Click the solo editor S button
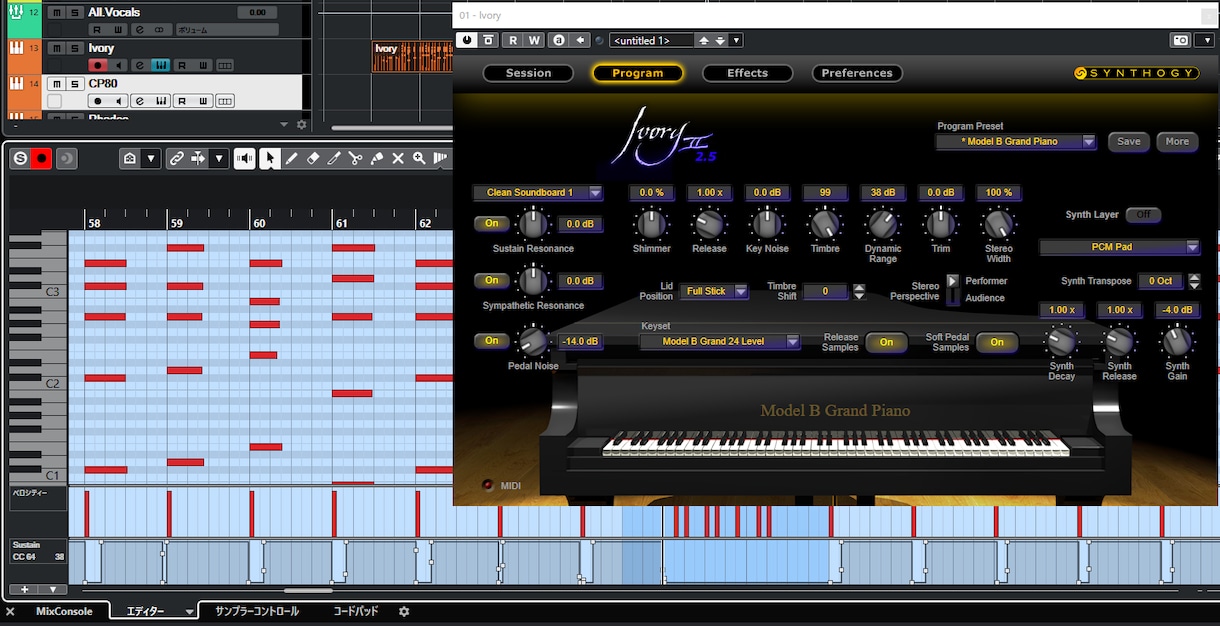 [19, 158]
